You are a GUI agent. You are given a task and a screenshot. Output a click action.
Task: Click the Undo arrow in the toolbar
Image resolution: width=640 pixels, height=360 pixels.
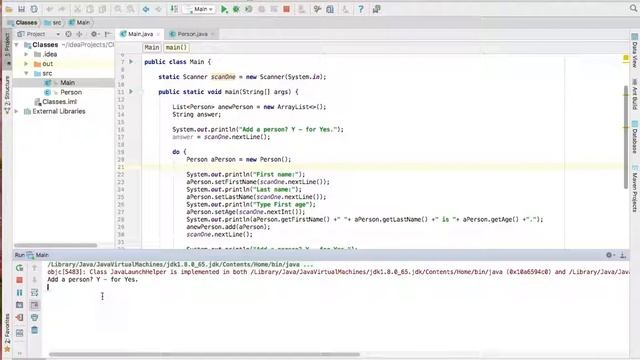click(49, 9)
